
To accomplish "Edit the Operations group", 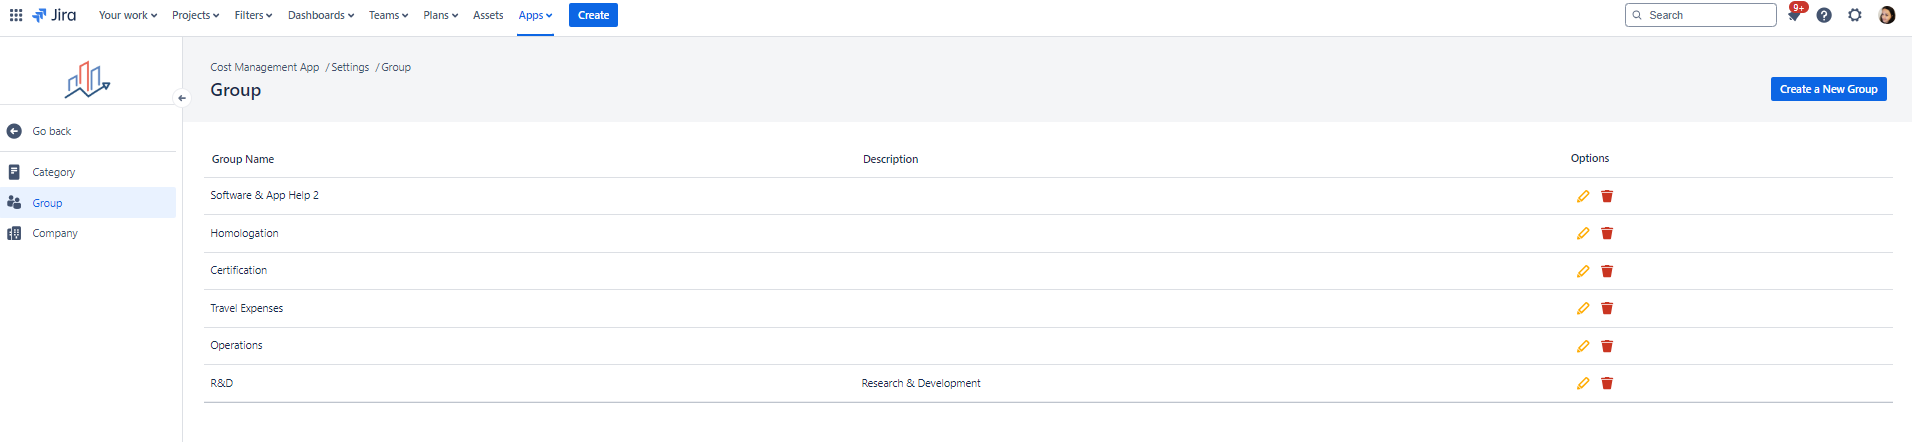I will point(1583,346).
